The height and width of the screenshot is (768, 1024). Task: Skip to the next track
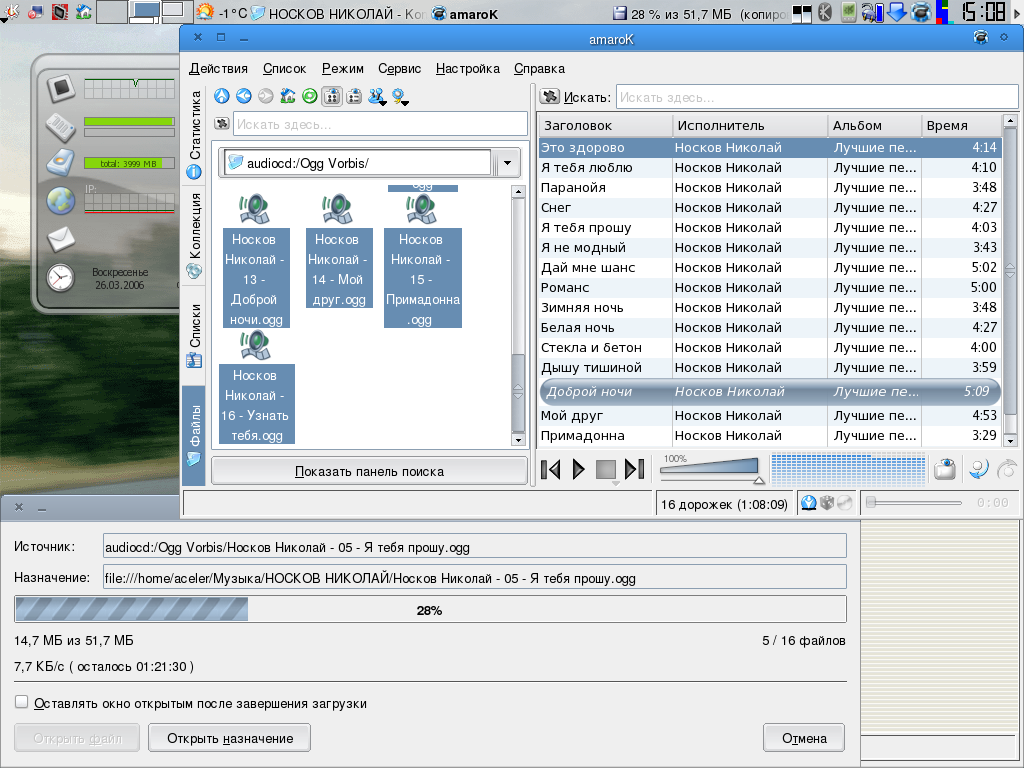point(634,469)
